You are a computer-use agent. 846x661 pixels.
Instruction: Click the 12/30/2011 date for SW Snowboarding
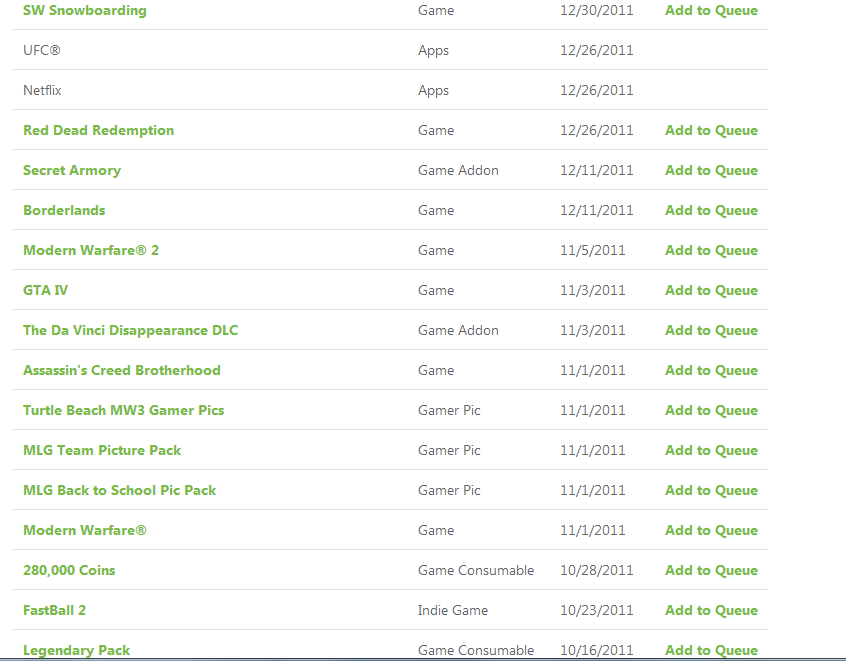(x=596, y=11)
